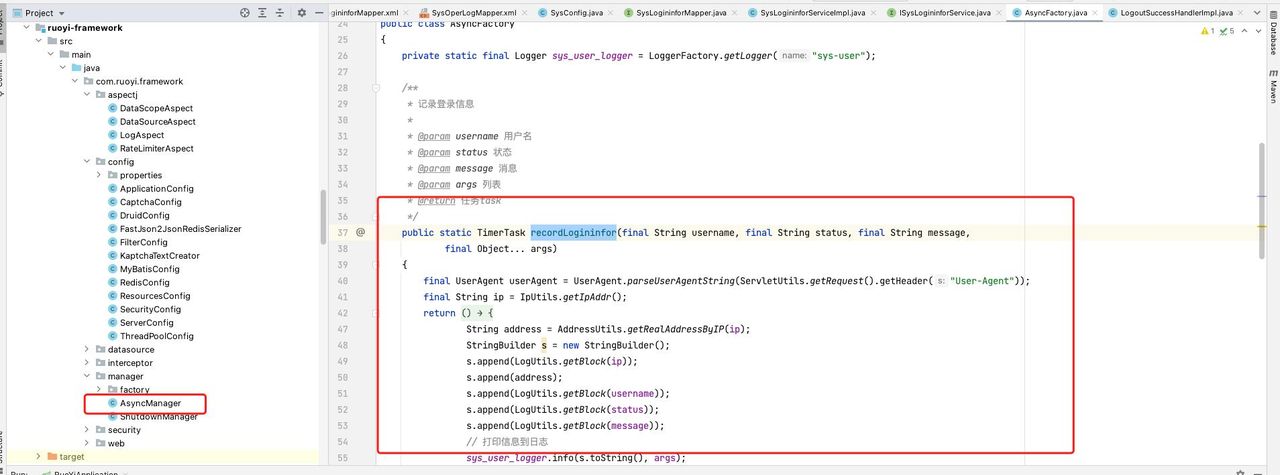Viewport: 1280px width, 475px height.
Task: Open the Project view dropdown
Action: pos(61,13)
